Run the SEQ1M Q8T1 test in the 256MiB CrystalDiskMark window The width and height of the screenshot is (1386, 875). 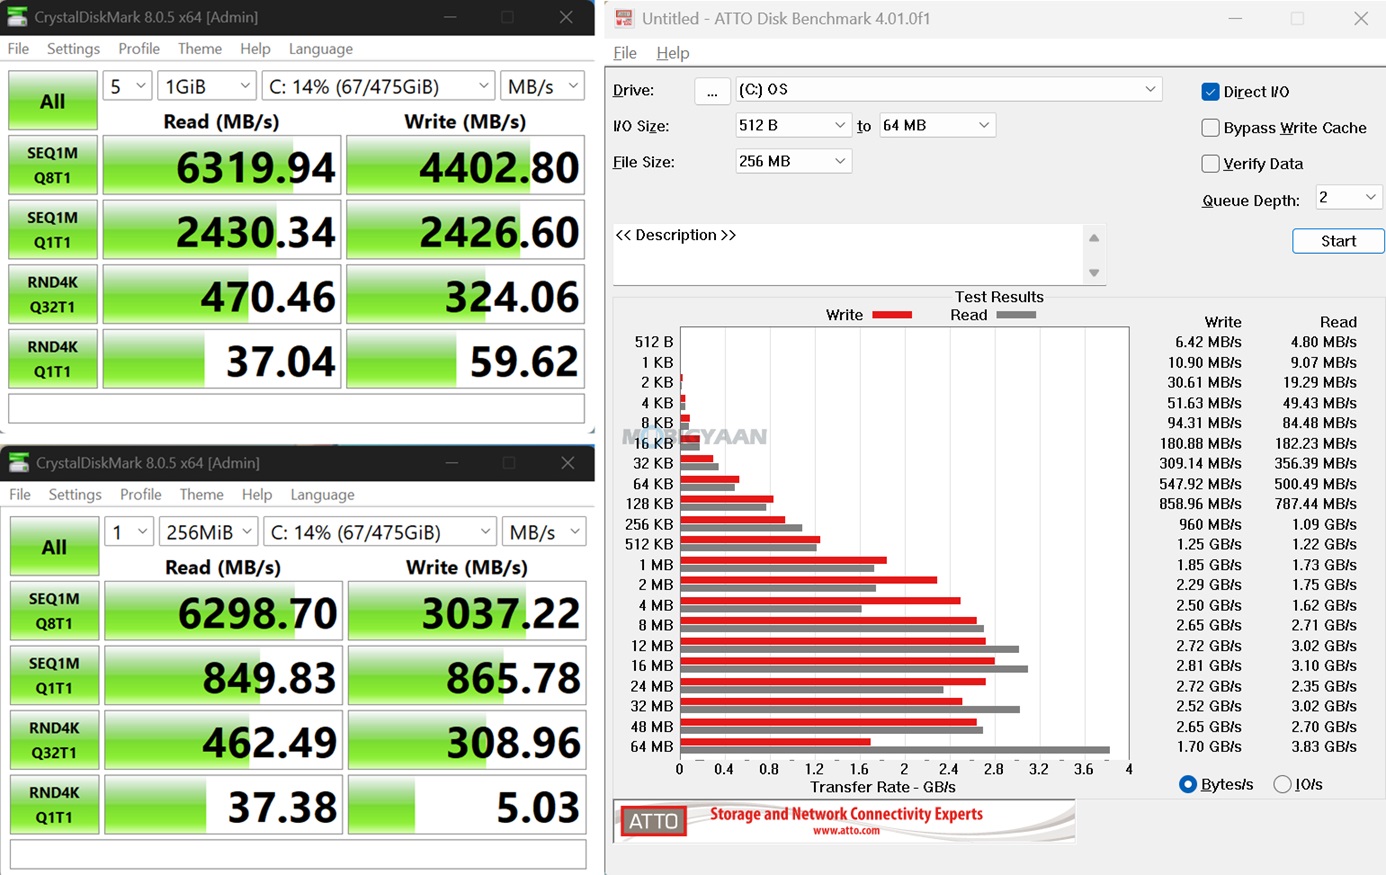[x=54, y=611]
